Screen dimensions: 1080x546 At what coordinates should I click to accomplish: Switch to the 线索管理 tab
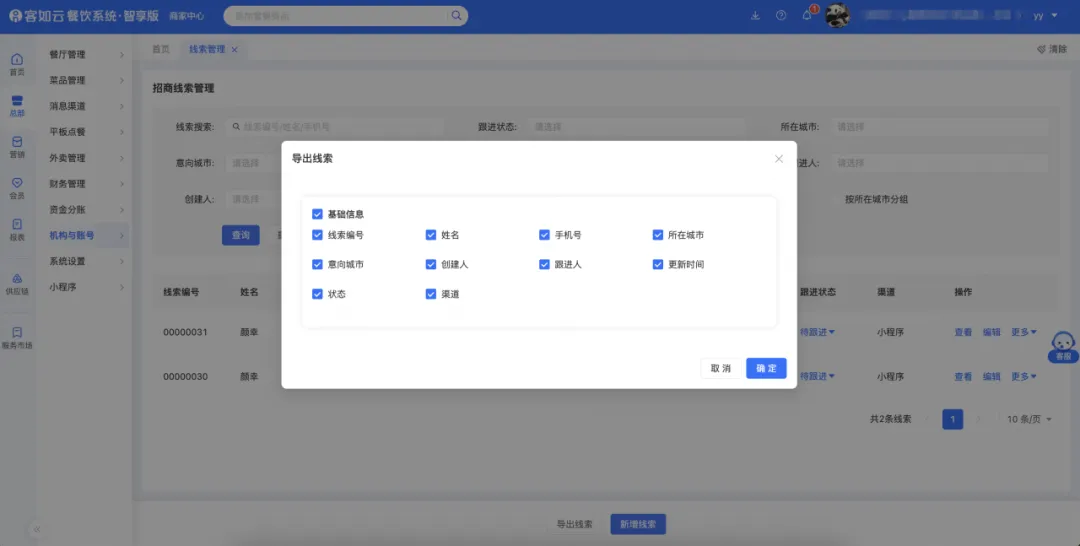tap(207, 49)
